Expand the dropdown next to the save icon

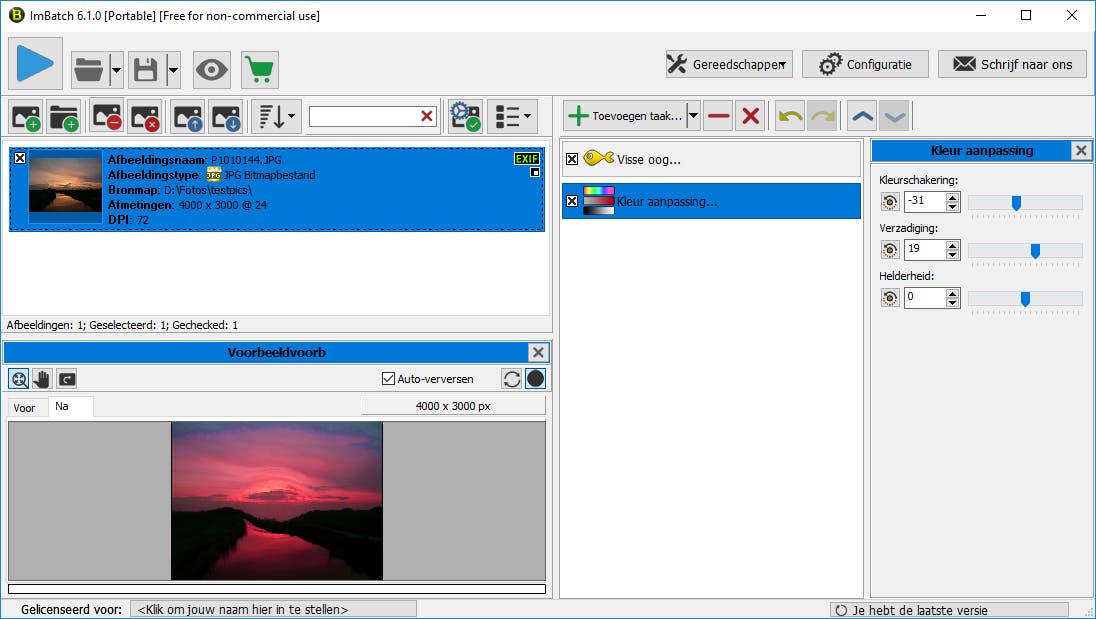(x=173, y=70)
